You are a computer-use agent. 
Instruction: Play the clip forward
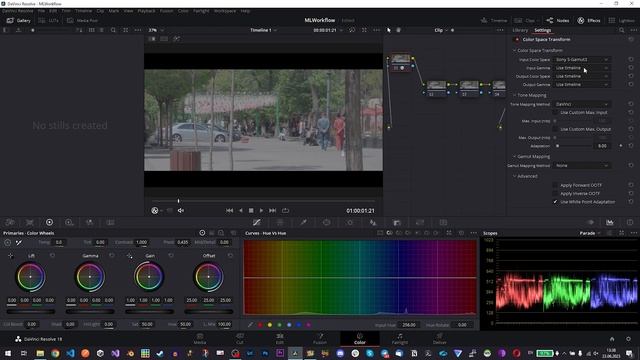262,211
